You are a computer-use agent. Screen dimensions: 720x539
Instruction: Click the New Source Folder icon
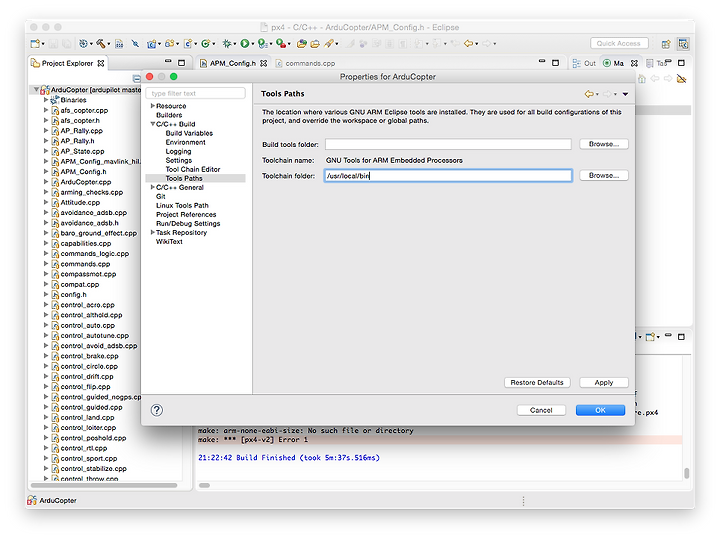tap(169, 44)
